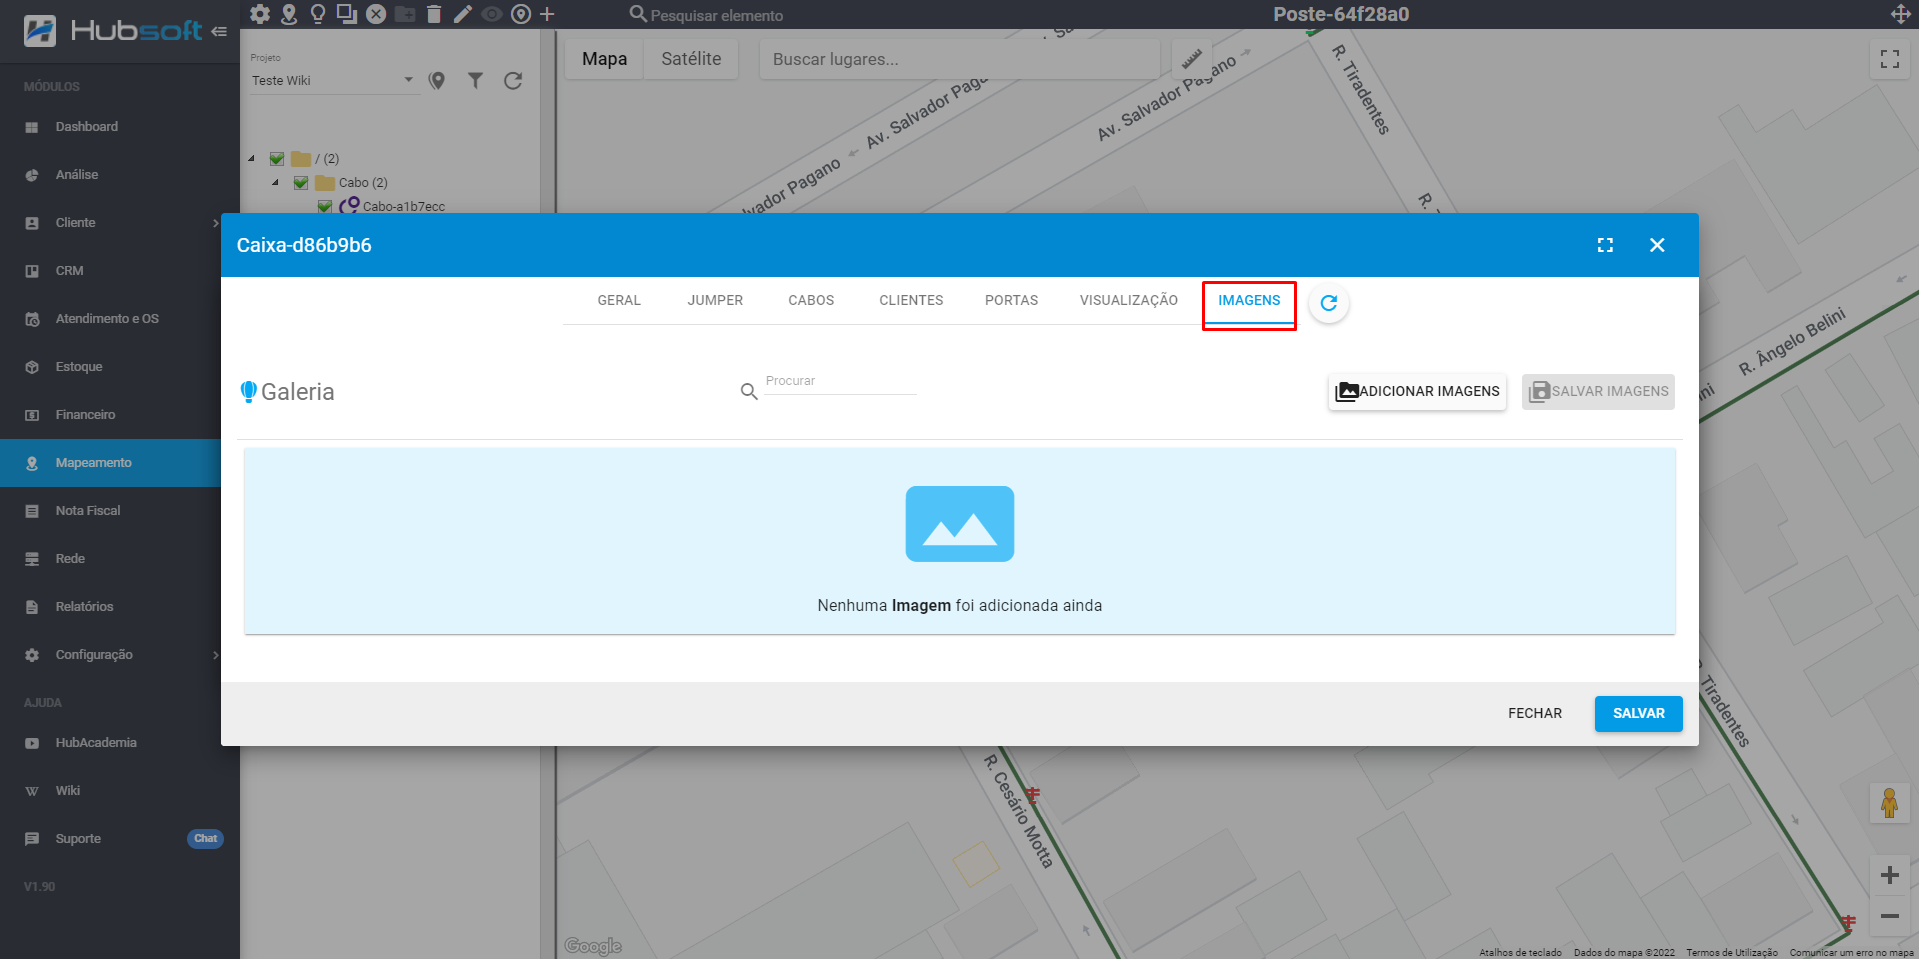
Task: Click the trash delete icon
Action: pyautogui.click(x=433, y=14)
